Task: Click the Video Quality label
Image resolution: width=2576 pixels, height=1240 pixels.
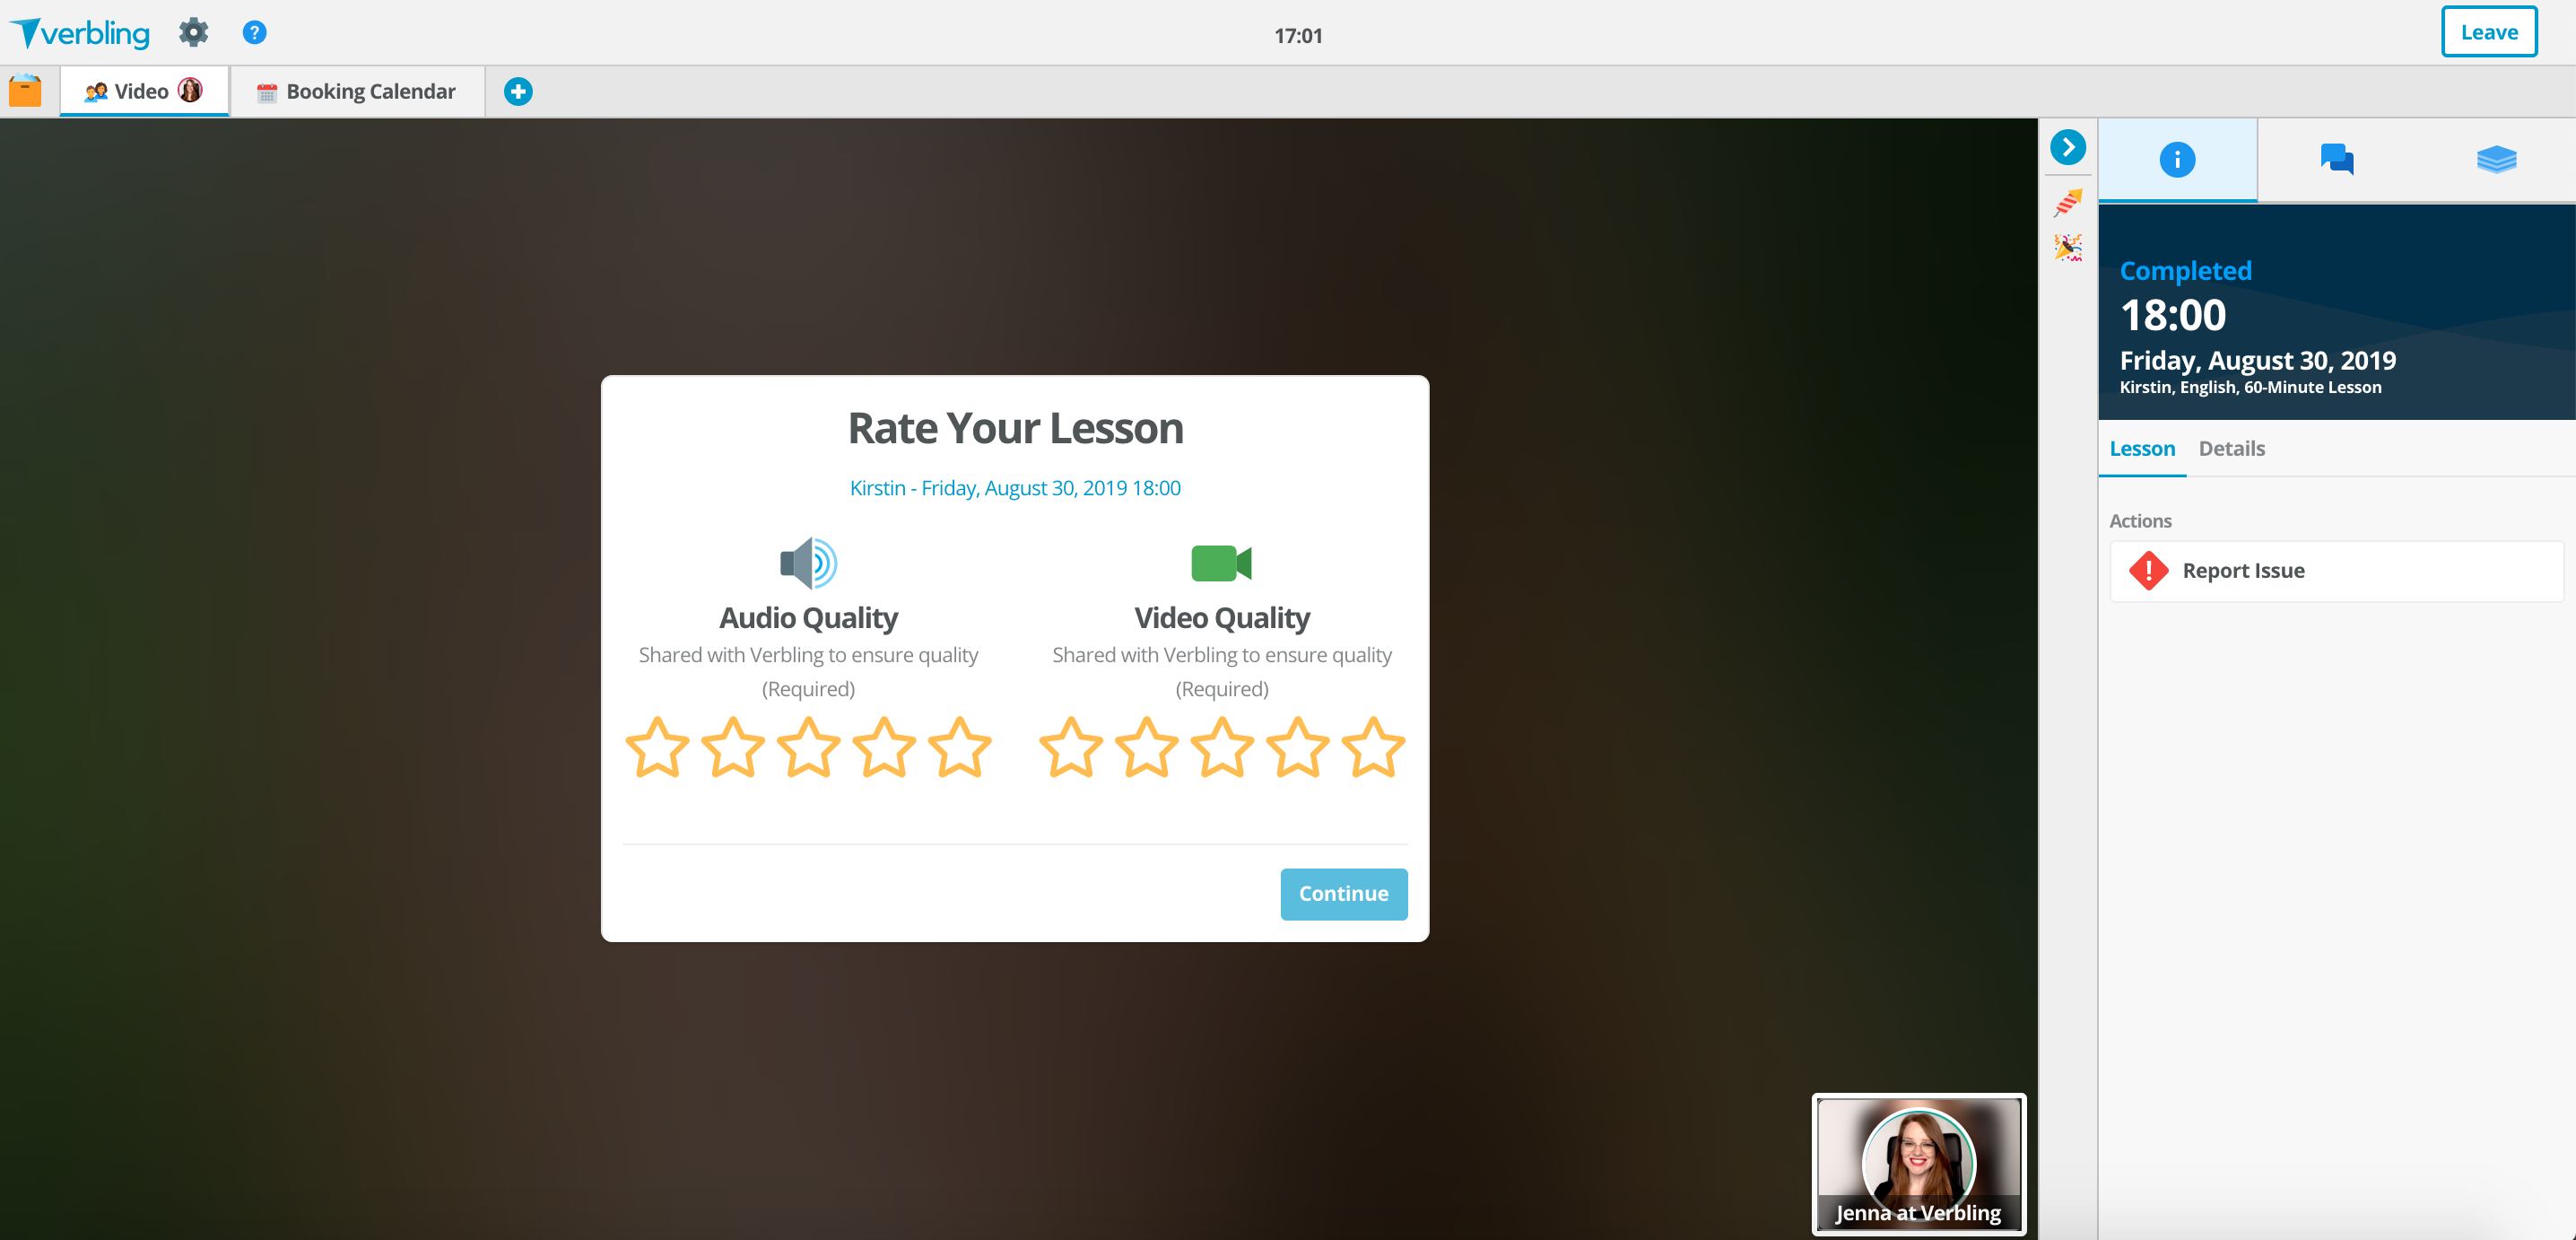Action: (x=1222, y=618)
